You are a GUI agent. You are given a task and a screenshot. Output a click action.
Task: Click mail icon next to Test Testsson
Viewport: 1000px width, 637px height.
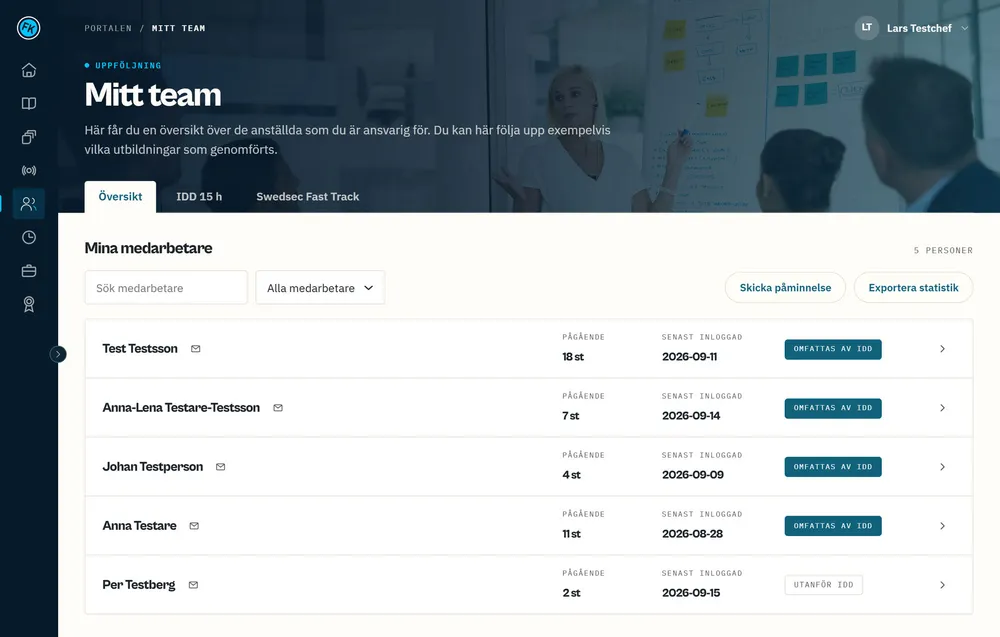coord(196,349)
